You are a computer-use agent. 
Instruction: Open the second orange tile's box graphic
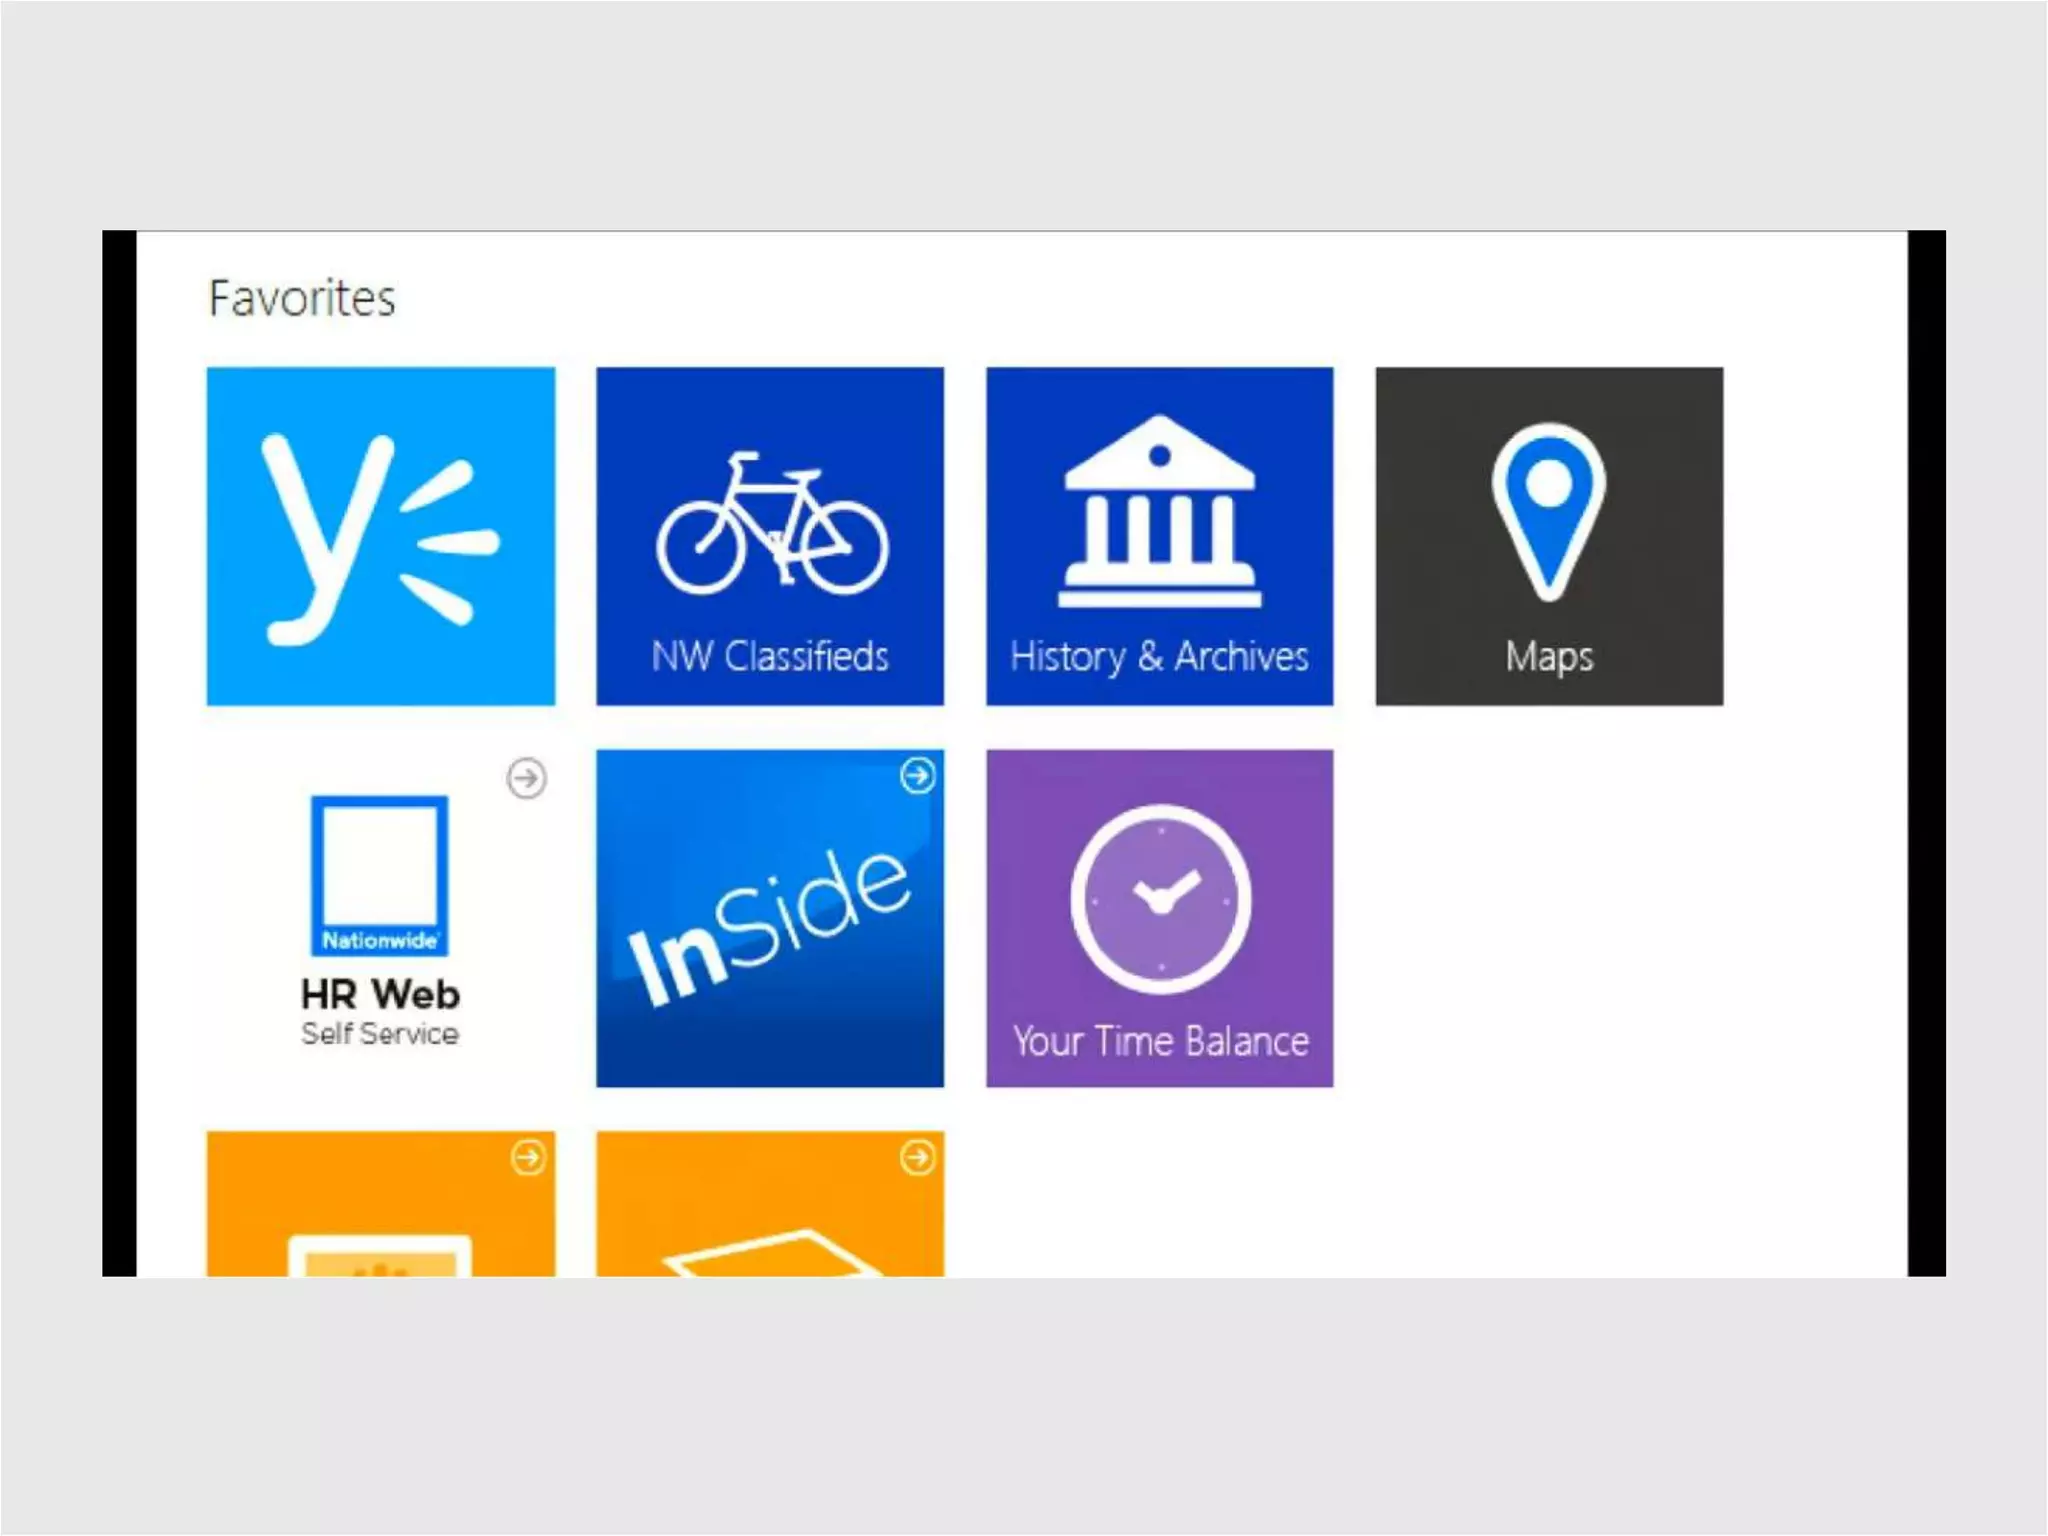tap(770, 1254)
